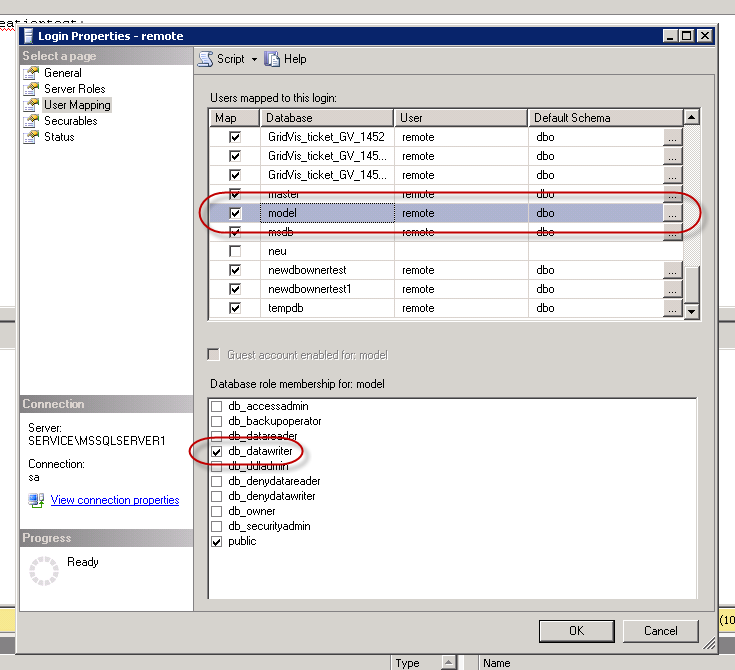Open the Server Roles page

pyautogui.click(x=74, y=89)
